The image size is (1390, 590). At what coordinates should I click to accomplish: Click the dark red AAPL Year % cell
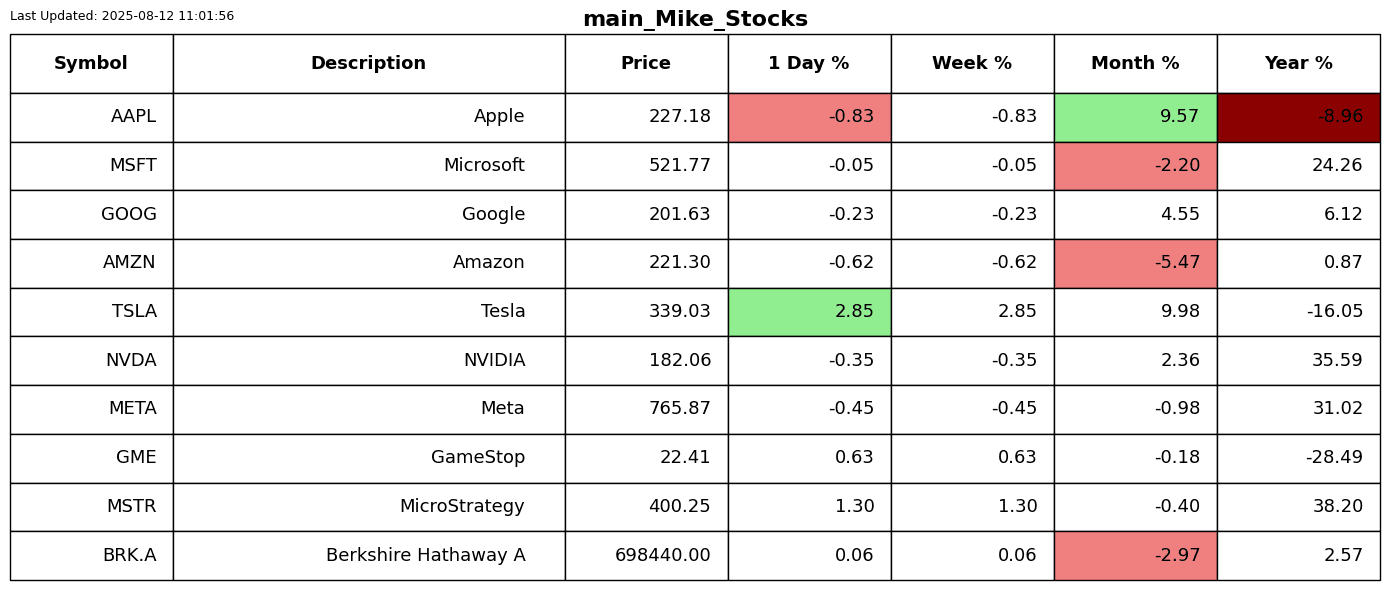click(1298, 117)
